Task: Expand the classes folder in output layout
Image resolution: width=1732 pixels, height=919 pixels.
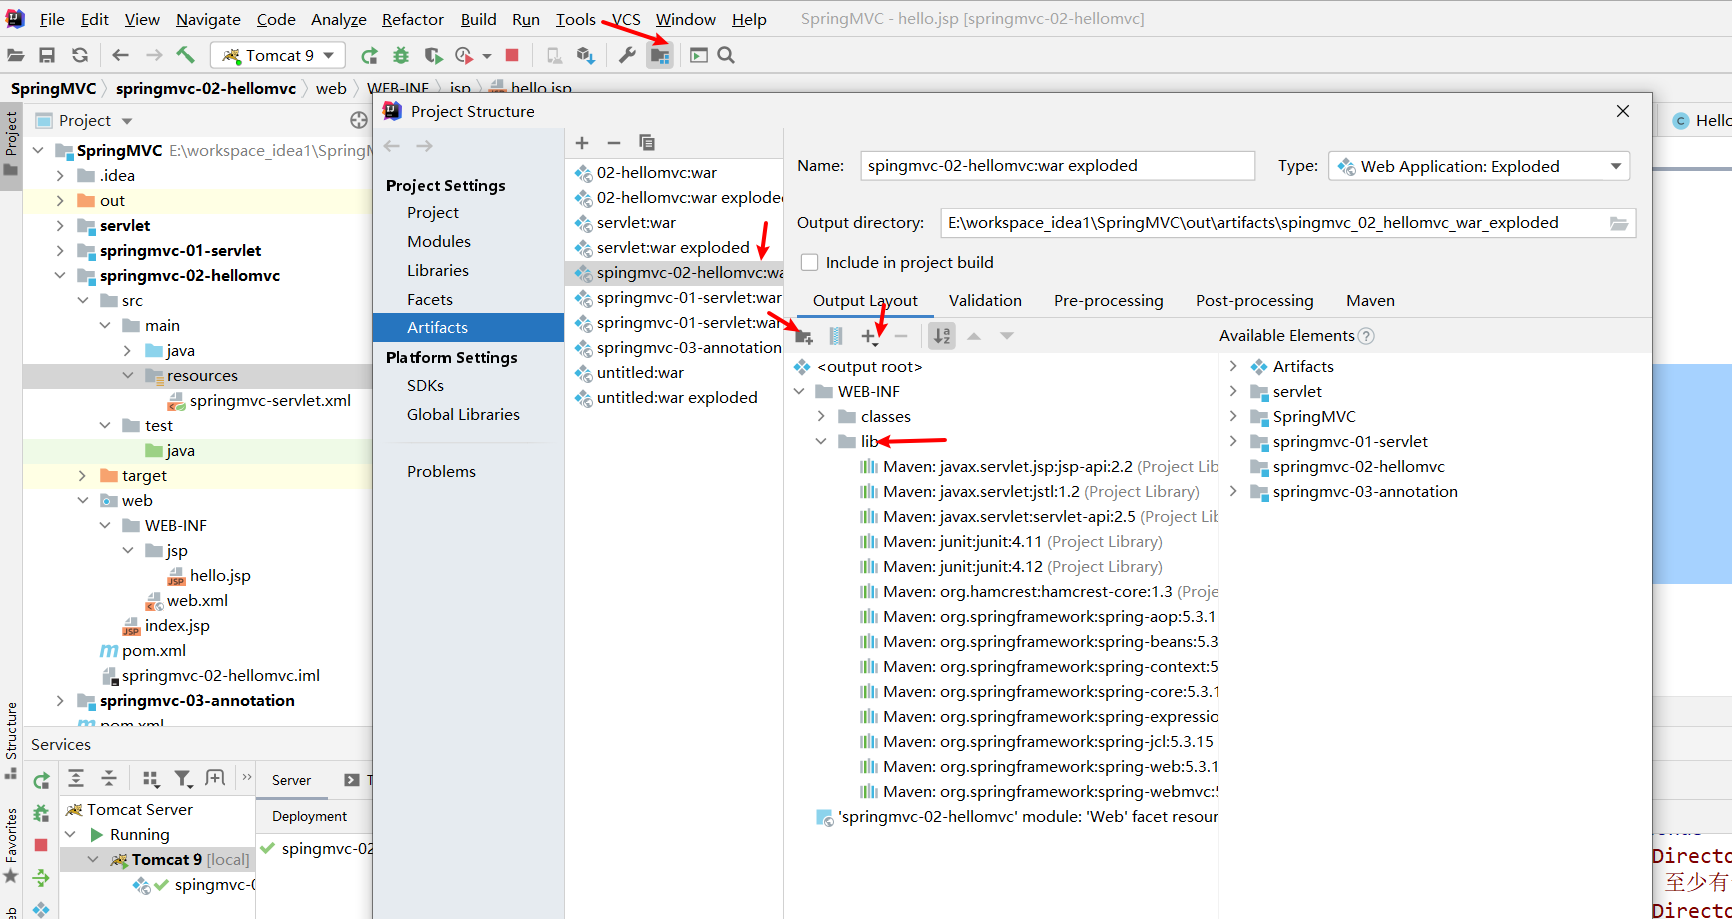Action: pos(821,416)
